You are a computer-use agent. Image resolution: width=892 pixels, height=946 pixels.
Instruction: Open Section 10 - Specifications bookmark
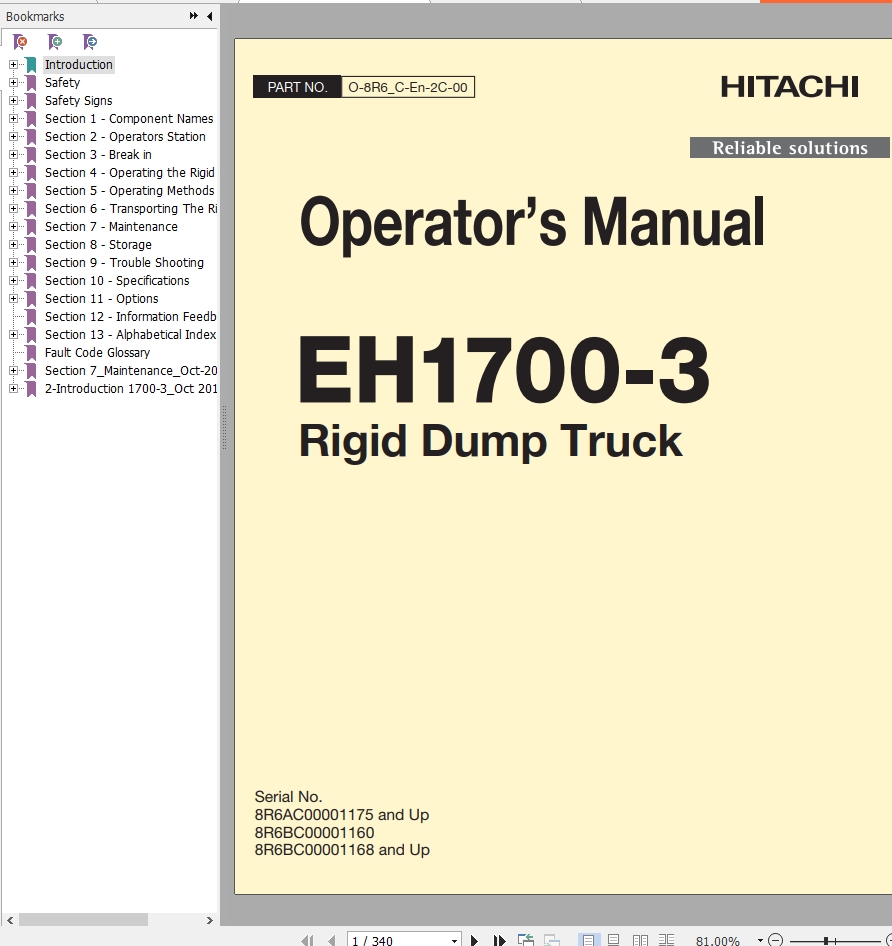click(x=116, y=281)
